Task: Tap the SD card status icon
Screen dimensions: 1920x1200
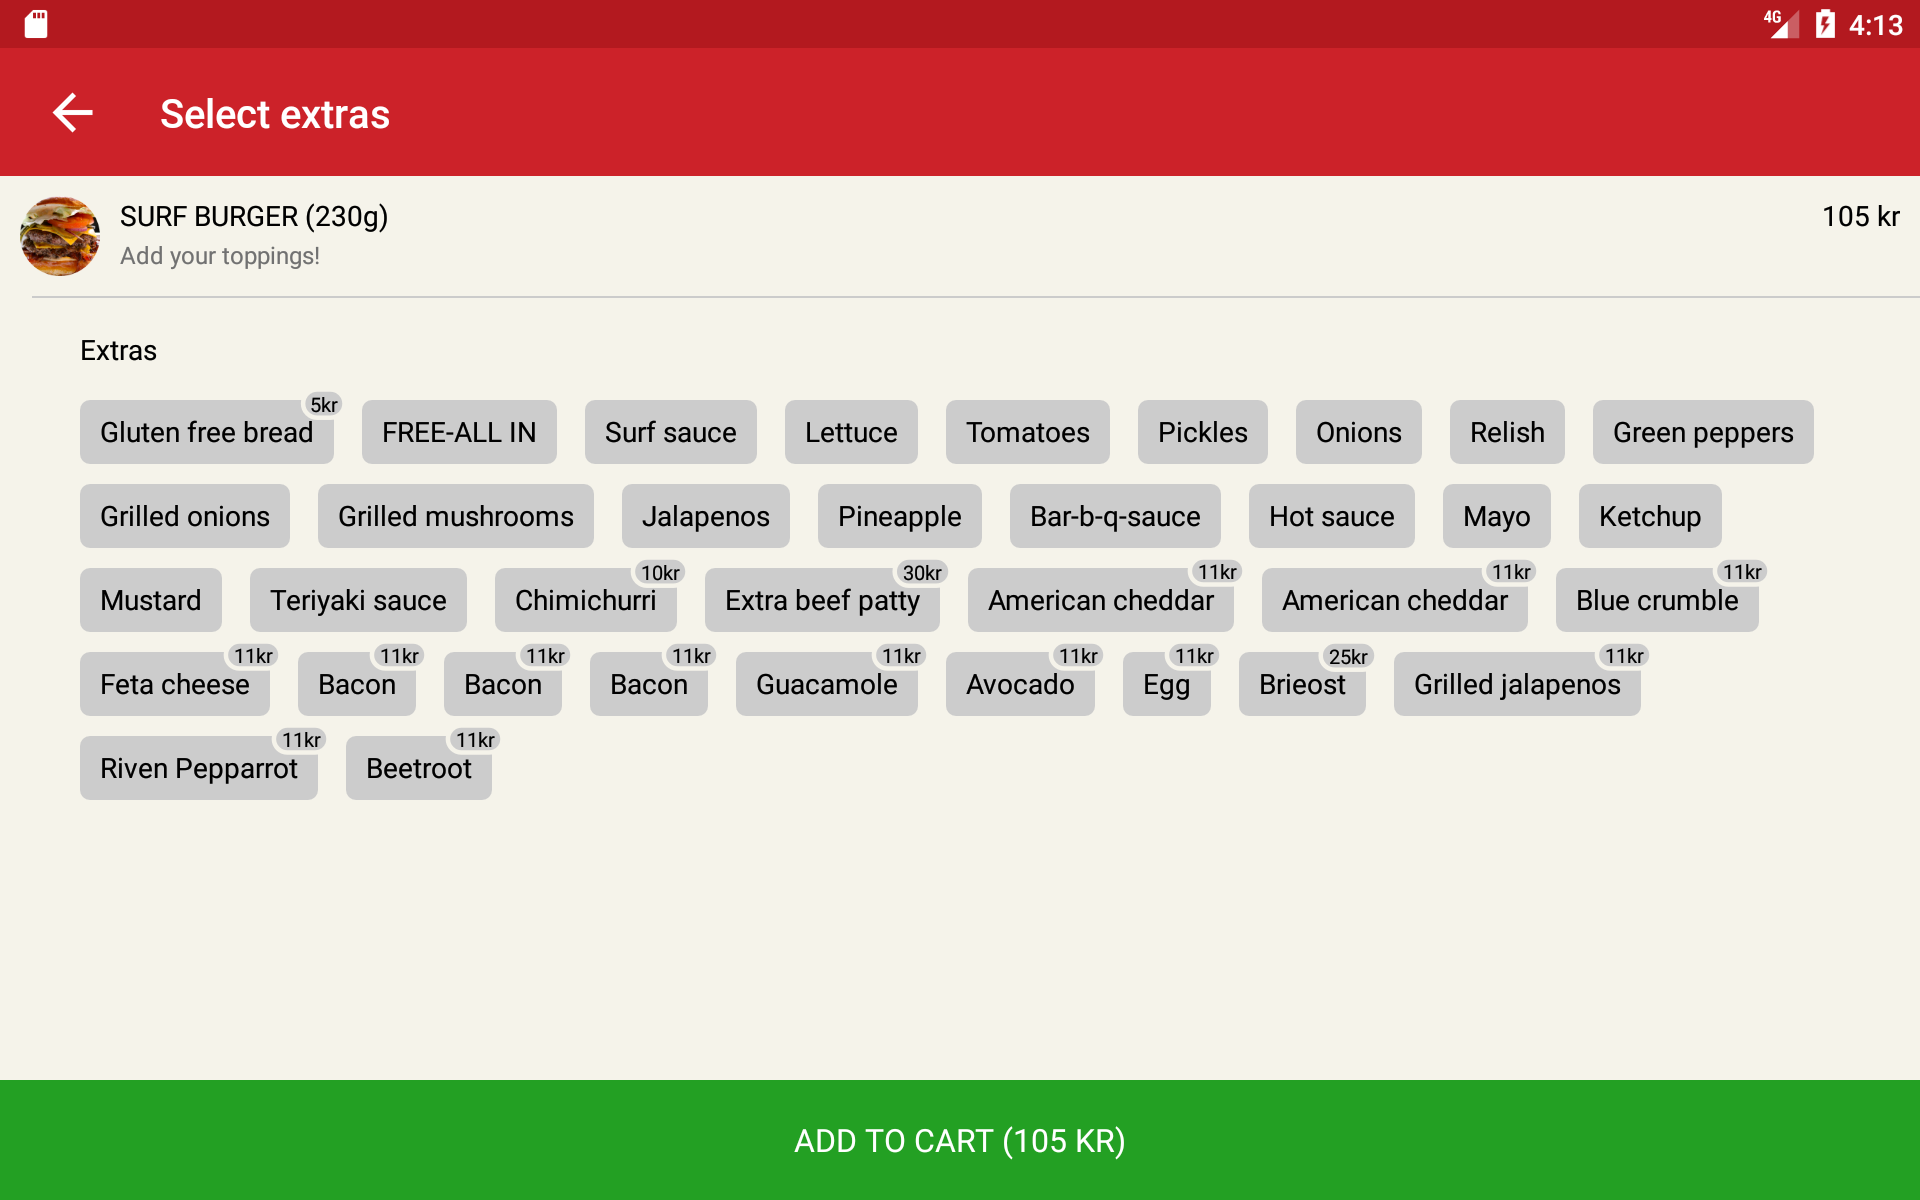Action: (x=36, y=24)
